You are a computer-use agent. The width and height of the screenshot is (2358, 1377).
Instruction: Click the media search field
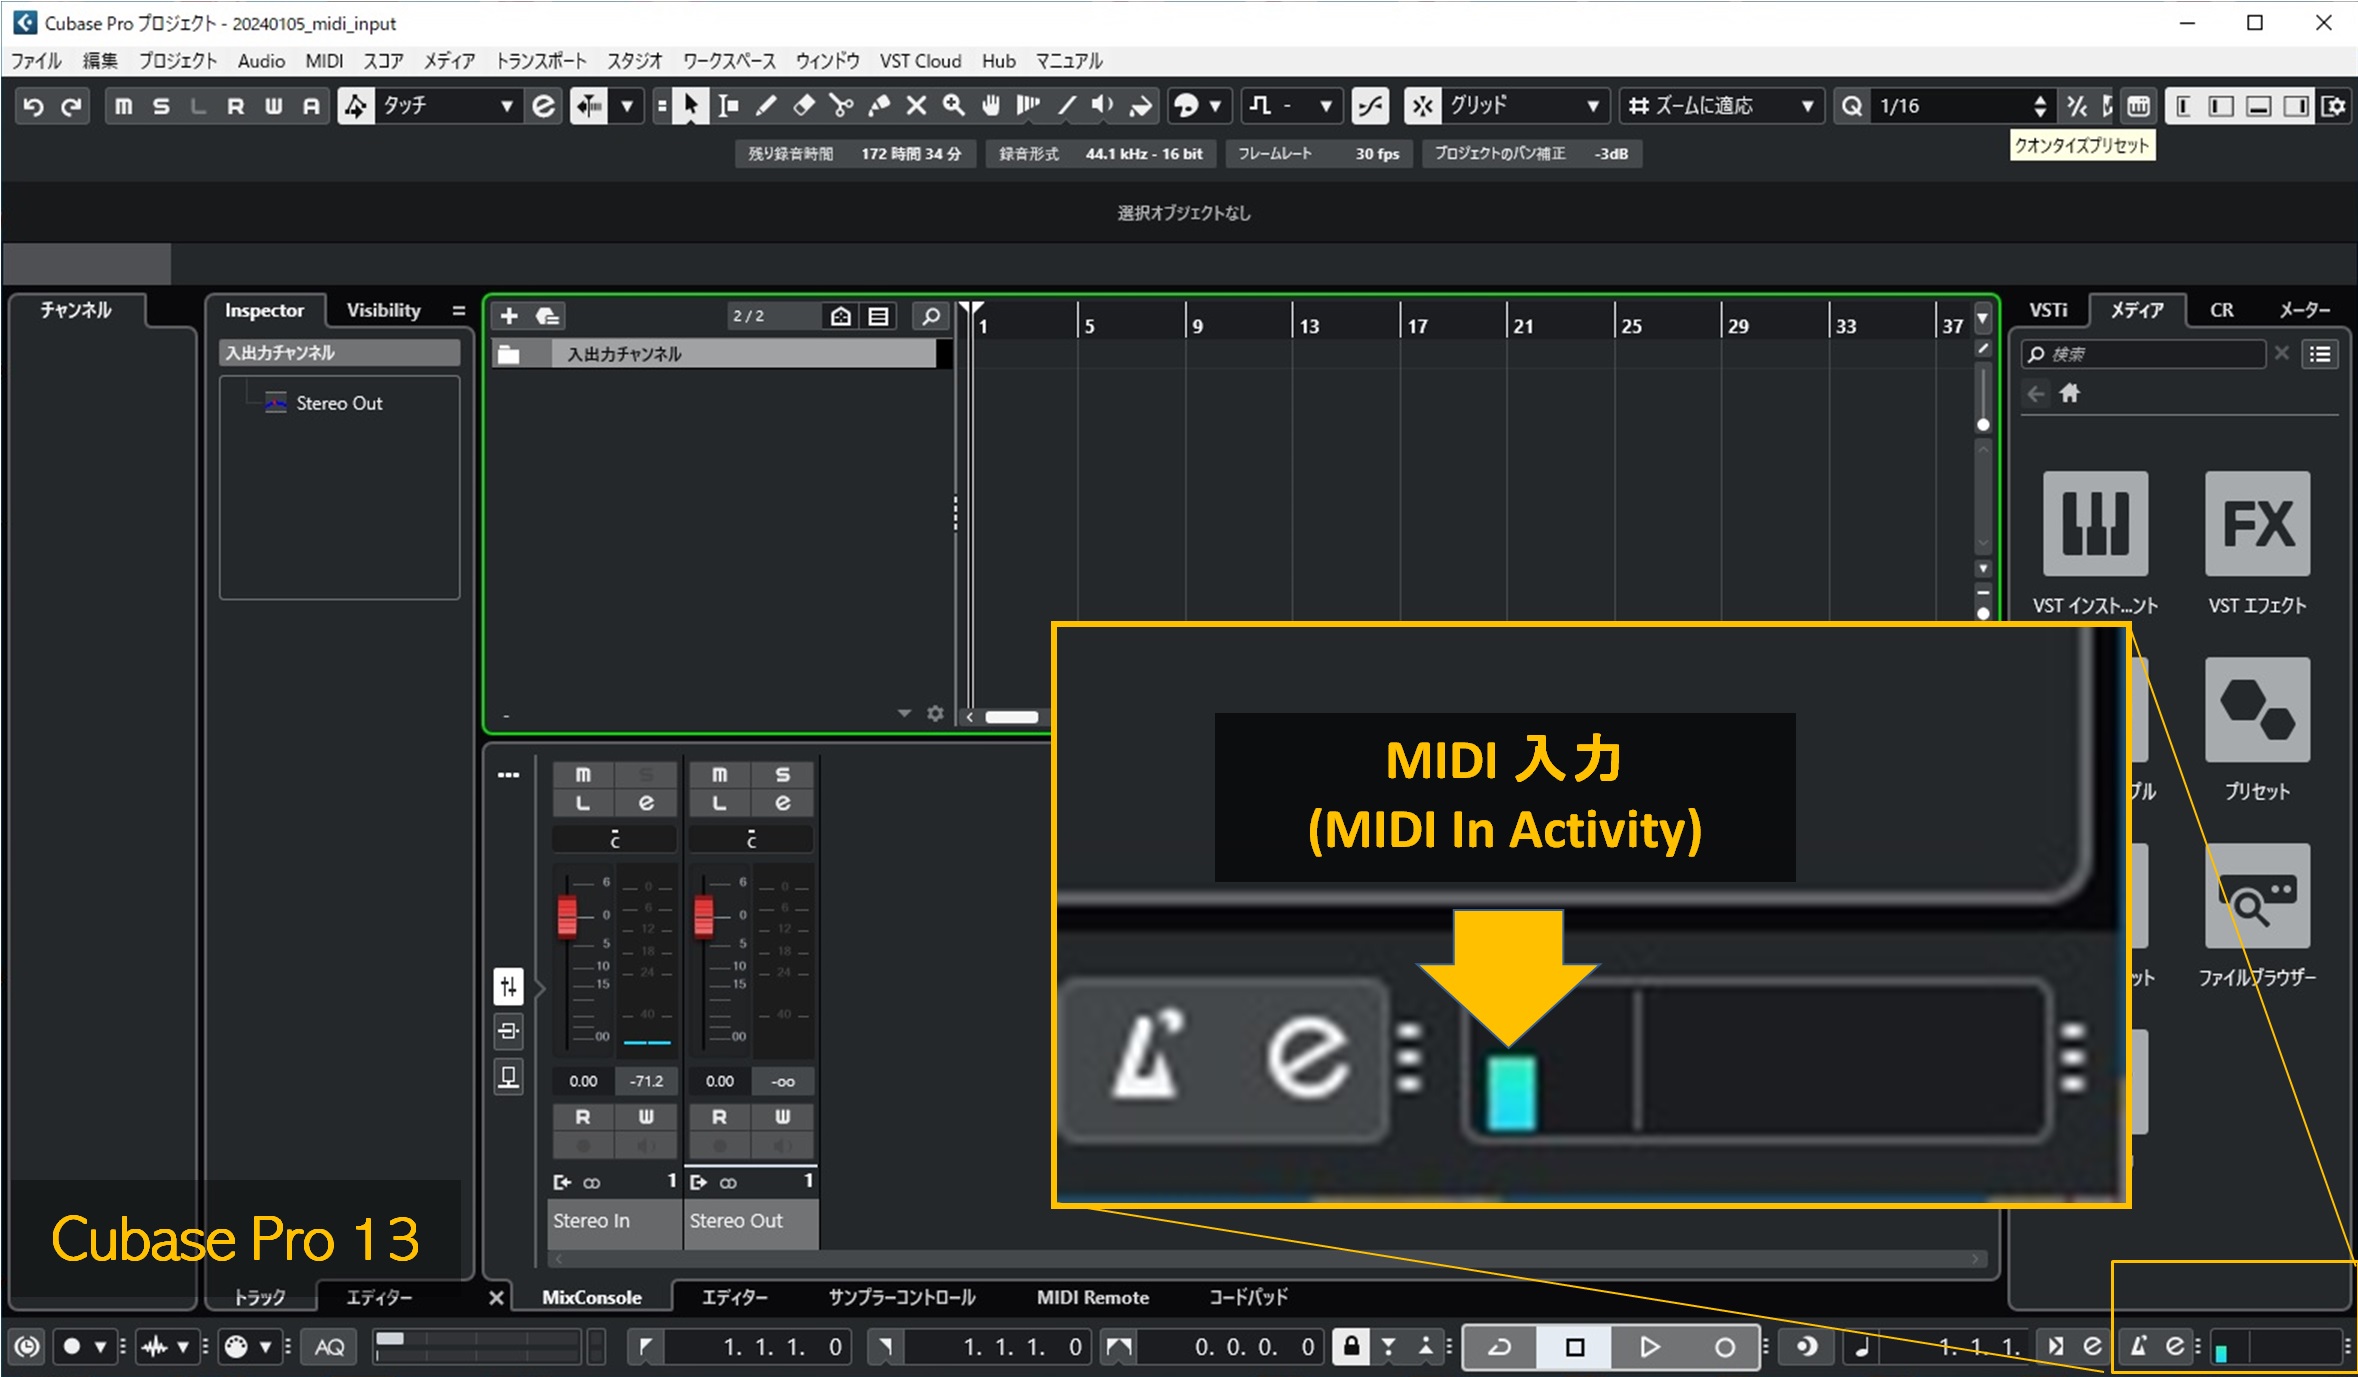(x=2144, y=354)
